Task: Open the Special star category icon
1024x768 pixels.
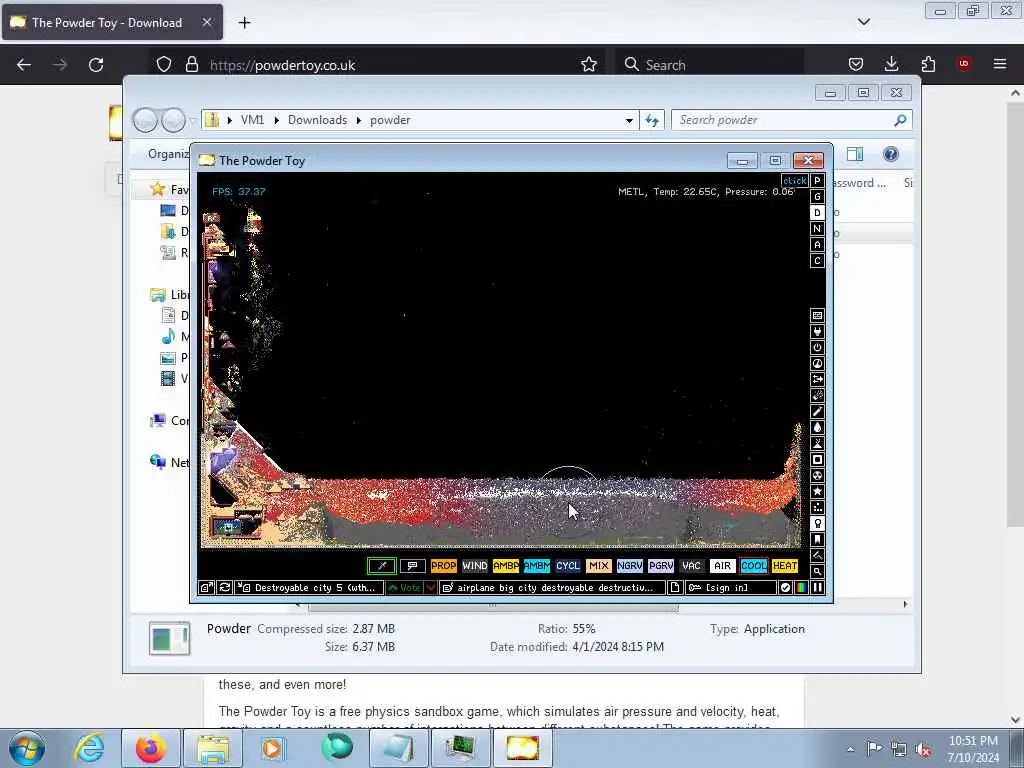Action: [817, 492]
